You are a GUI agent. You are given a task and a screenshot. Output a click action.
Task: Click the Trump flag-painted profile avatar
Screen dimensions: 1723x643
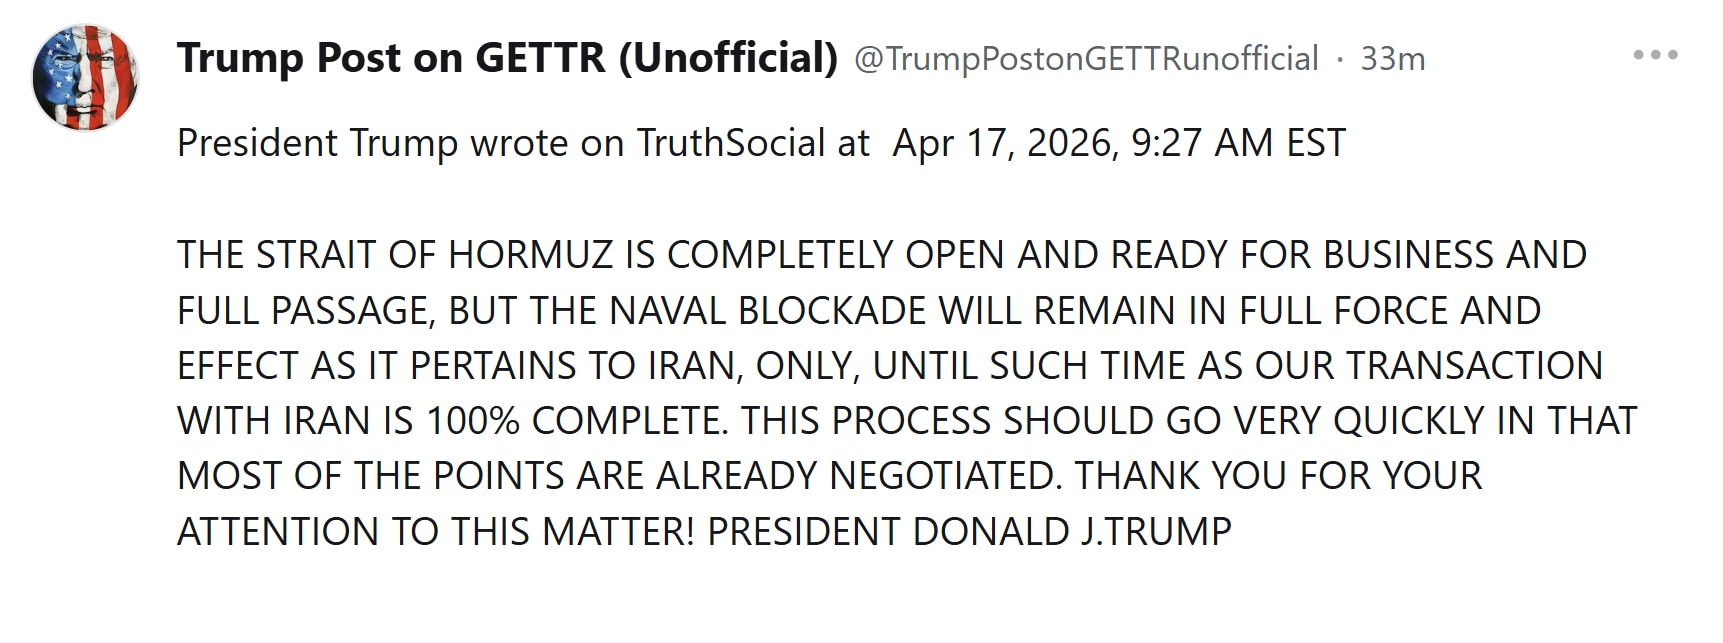85,78
